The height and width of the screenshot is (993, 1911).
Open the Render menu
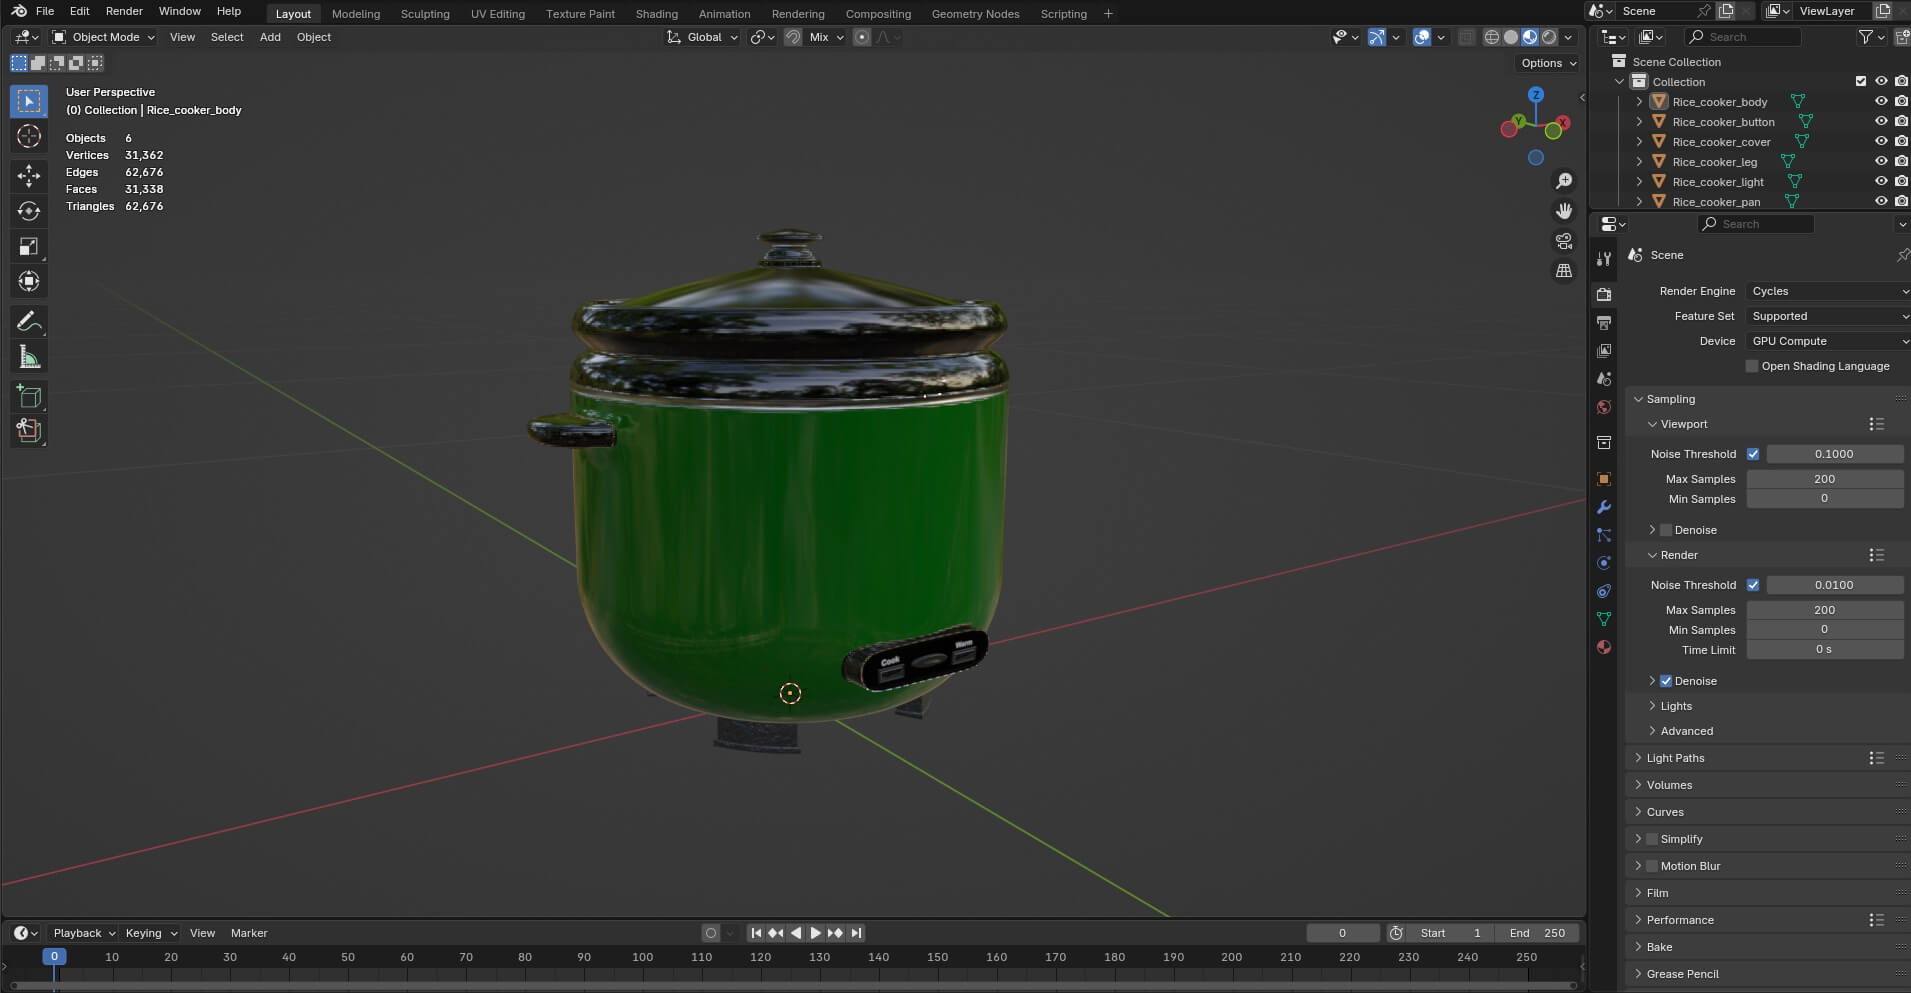coord(124,11)
